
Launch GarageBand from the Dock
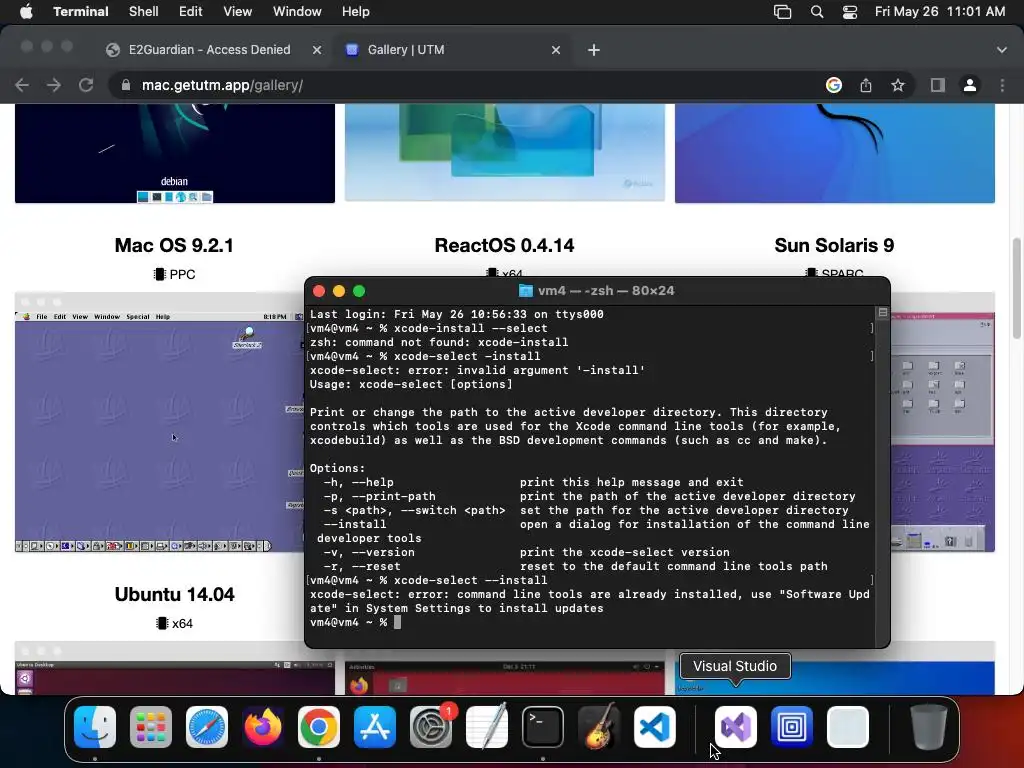pyautogui.click(x=599, y=727)
